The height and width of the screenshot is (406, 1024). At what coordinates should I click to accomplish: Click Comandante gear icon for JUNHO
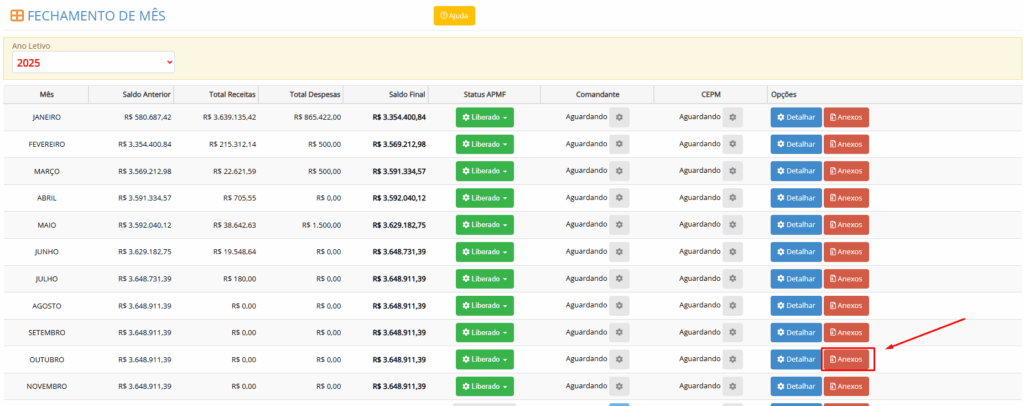619,252
